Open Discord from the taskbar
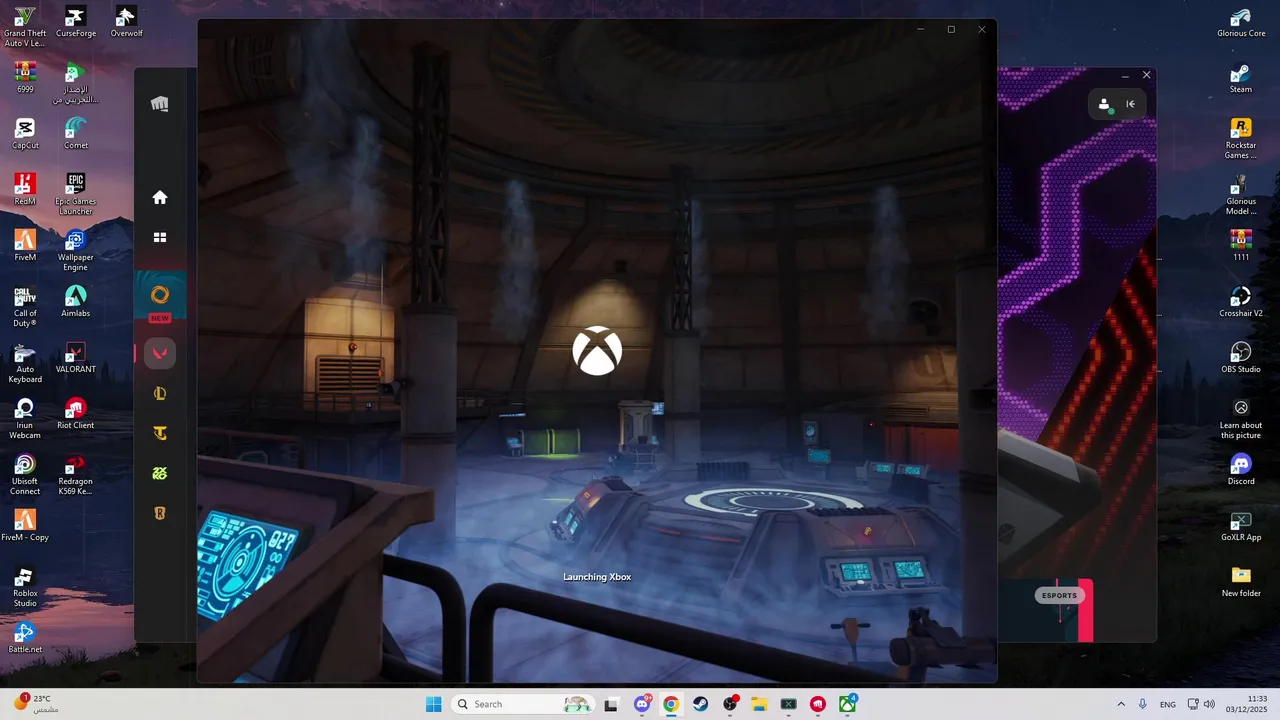 (x=642, y=704)
